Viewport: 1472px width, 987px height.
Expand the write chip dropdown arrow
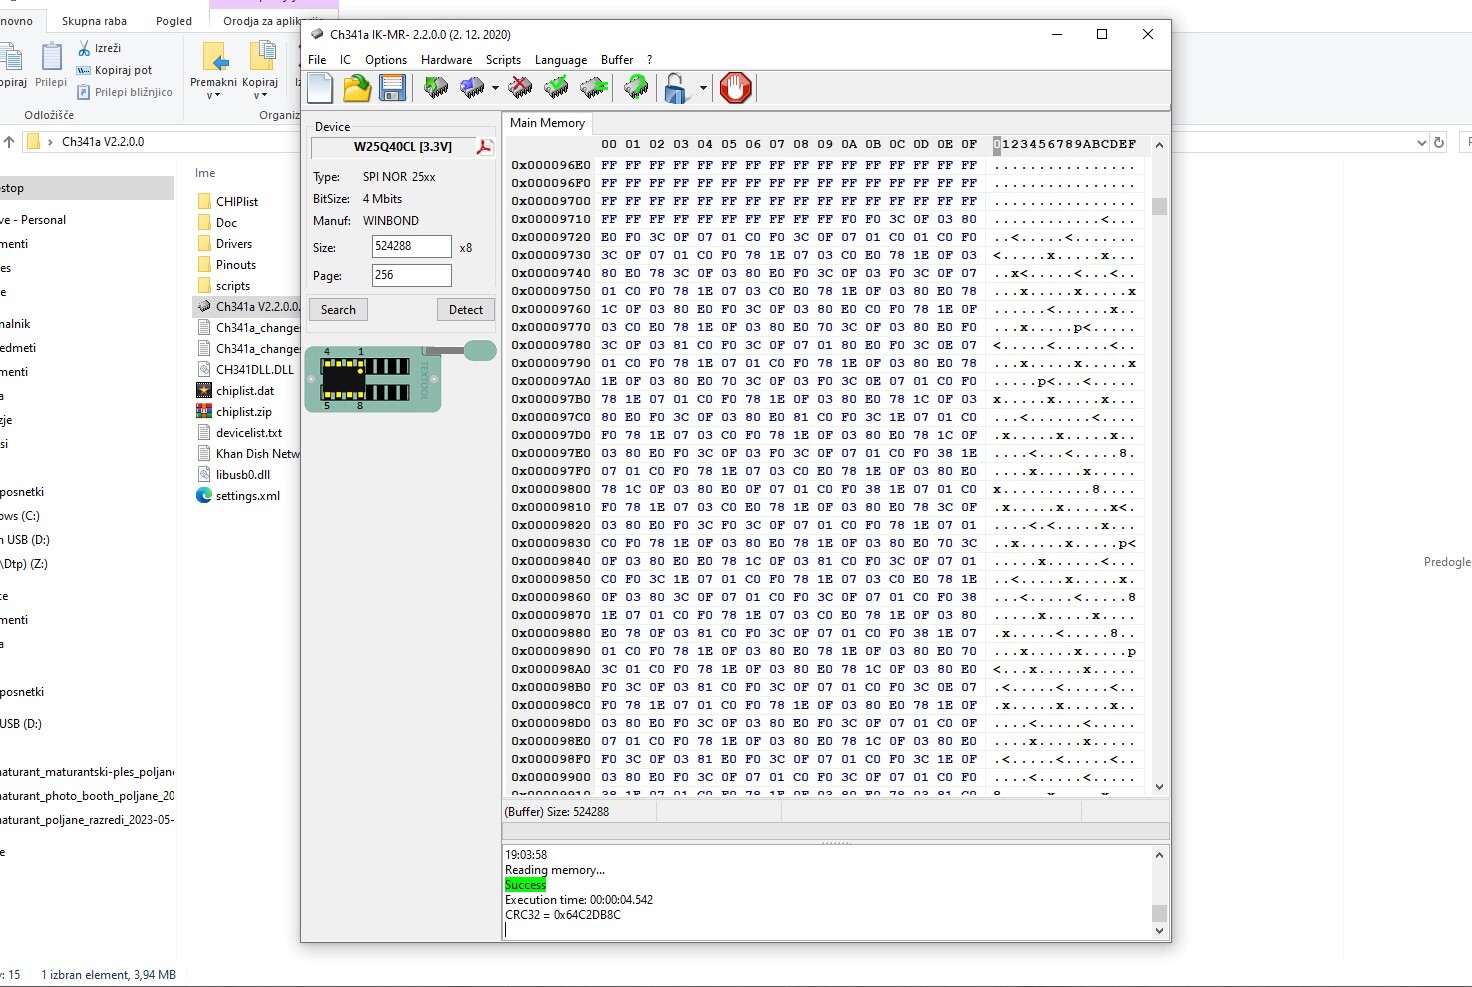[495, 88]
